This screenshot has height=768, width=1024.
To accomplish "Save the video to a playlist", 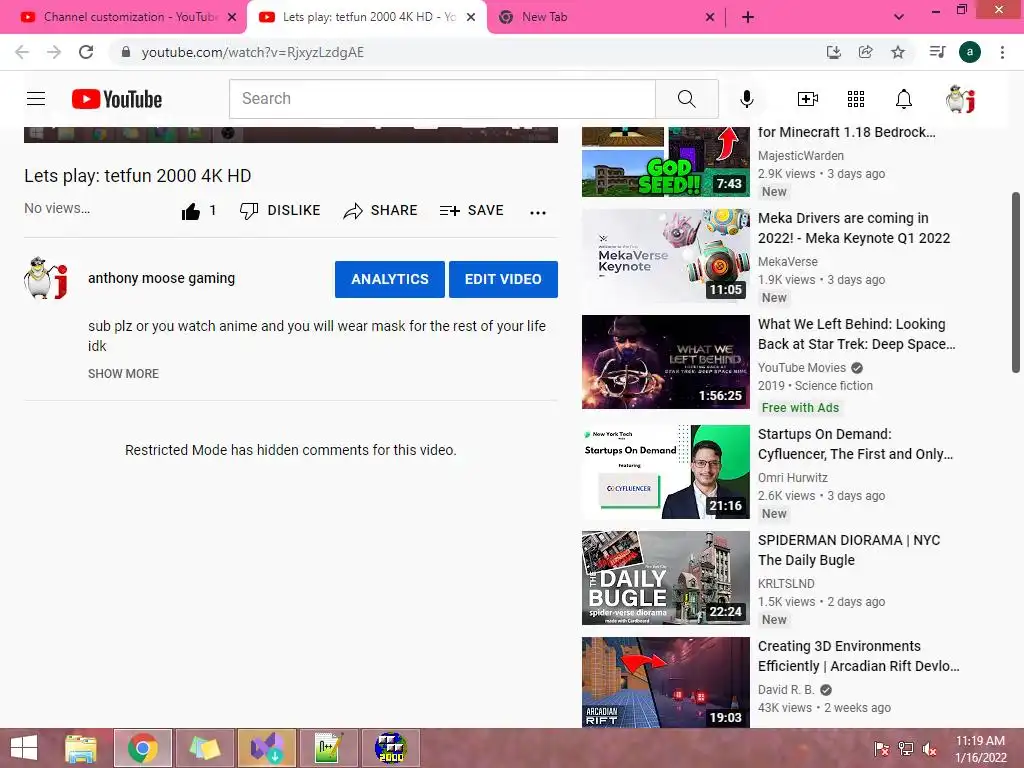I will [x=472, y=210].
